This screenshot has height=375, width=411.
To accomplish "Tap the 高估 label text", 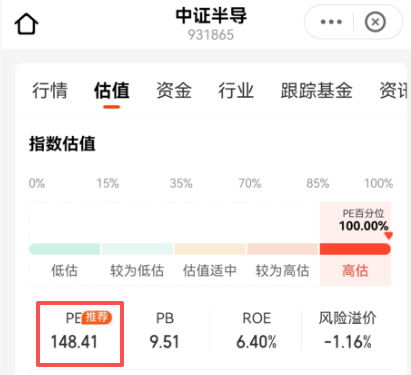I will [355, 270].
